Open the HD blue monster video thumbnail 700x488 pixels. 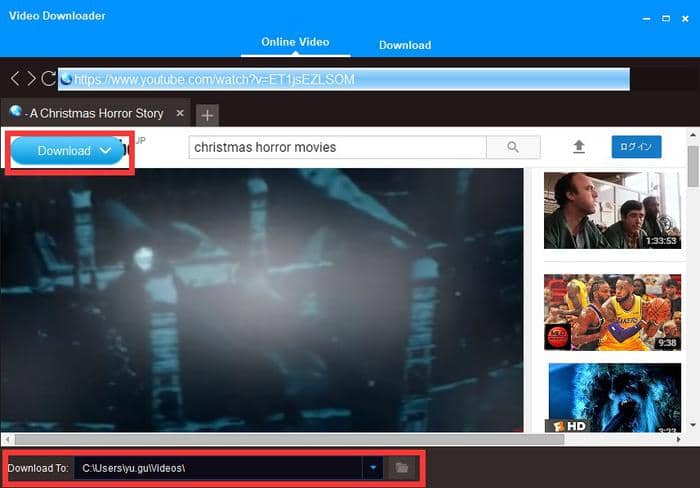[x=615, y=397]
